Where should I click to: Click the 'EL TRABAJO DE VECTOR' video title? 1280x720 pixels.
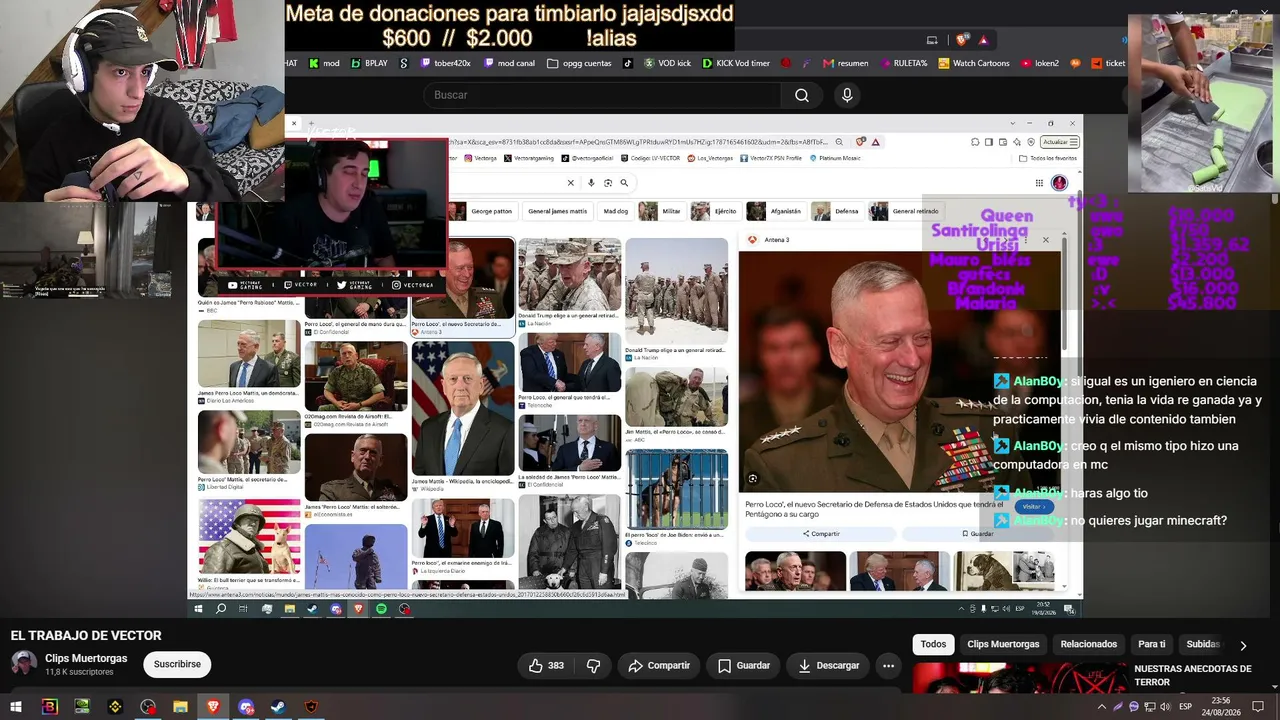pyautogui.click(x=86, y=636)
